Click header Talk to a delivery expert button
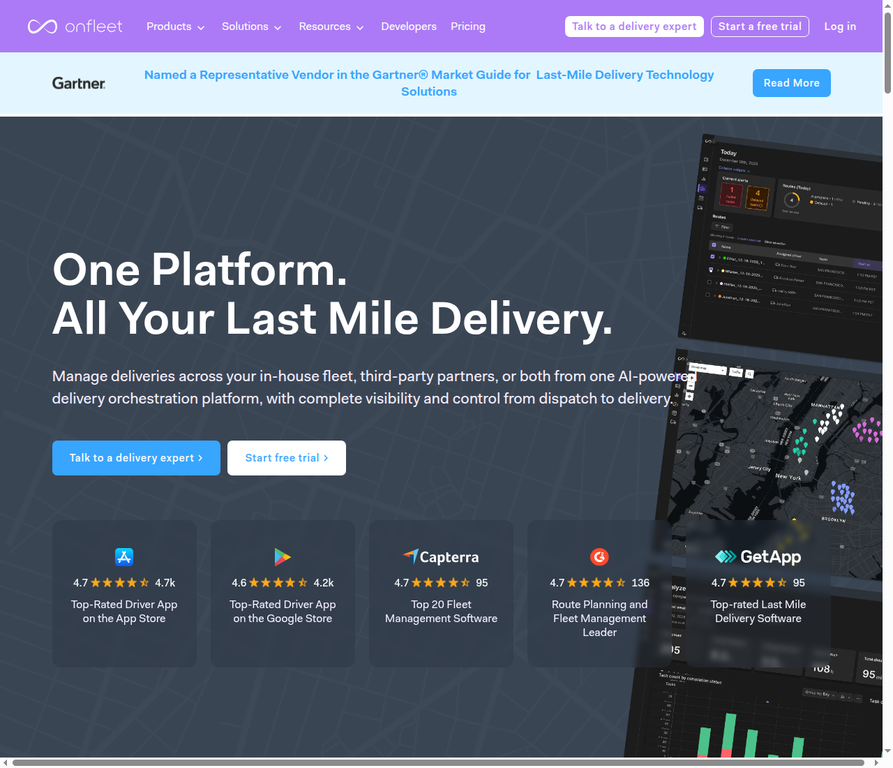This screenshot has width=893, height=768. (x=634, y=26)
